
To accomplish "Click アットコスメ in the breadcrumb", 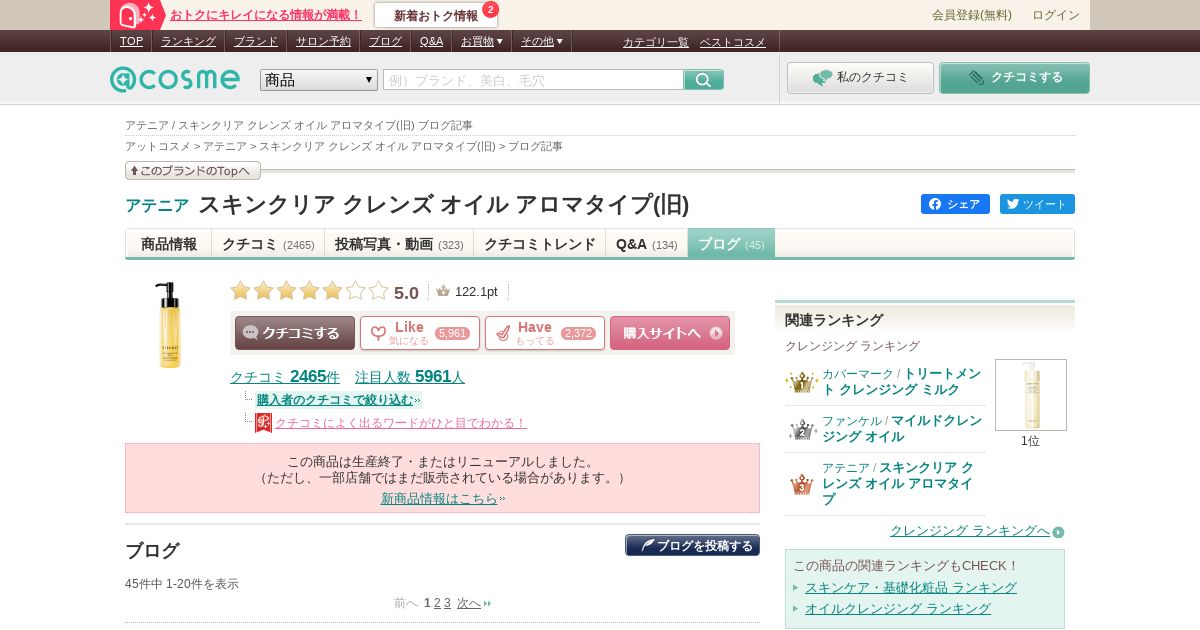I will (157, 146).
